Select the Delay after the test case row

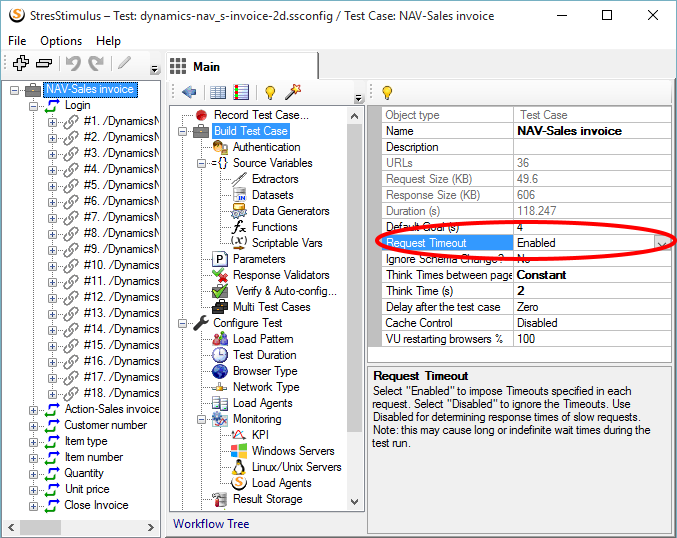click(526, 307)
